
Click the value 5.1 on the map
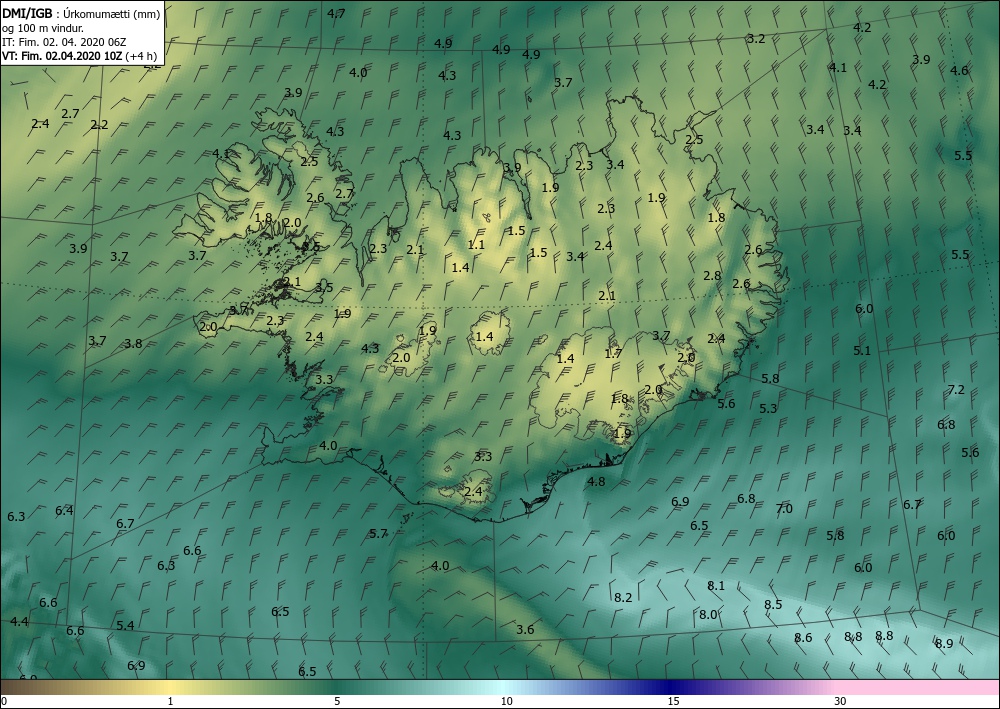click(862, 351)
